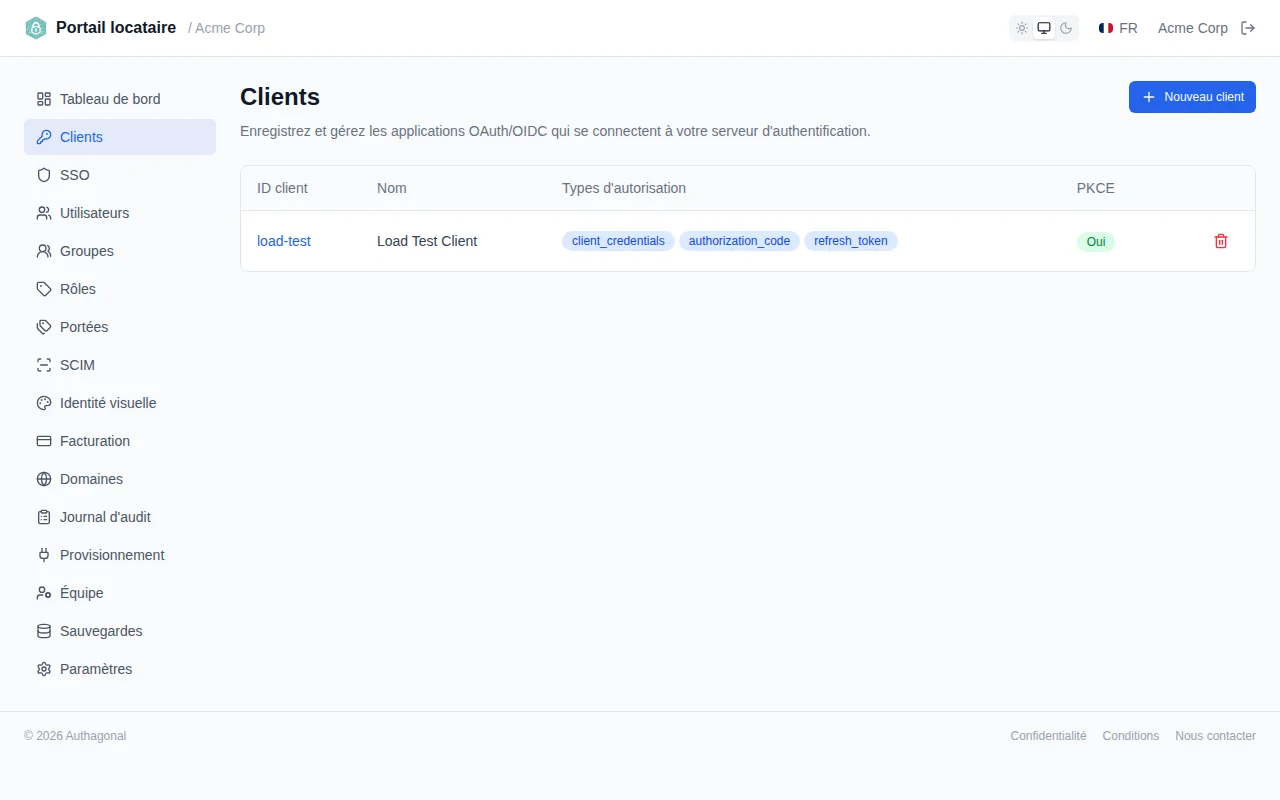Open the Conditions footer link
Viewport: 1280px width, 800px height.
(1131, 736)
